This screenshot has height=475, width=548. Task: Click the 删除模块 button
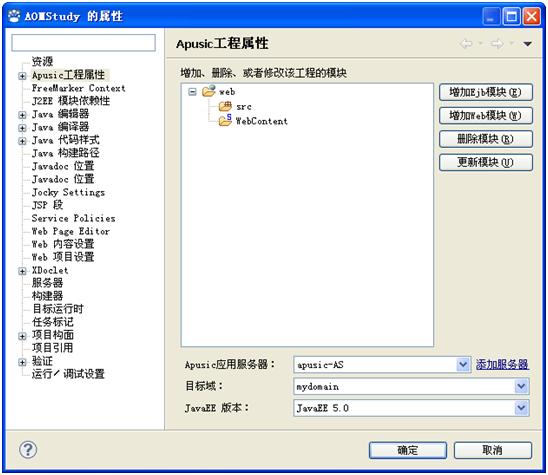pos(486,139)
